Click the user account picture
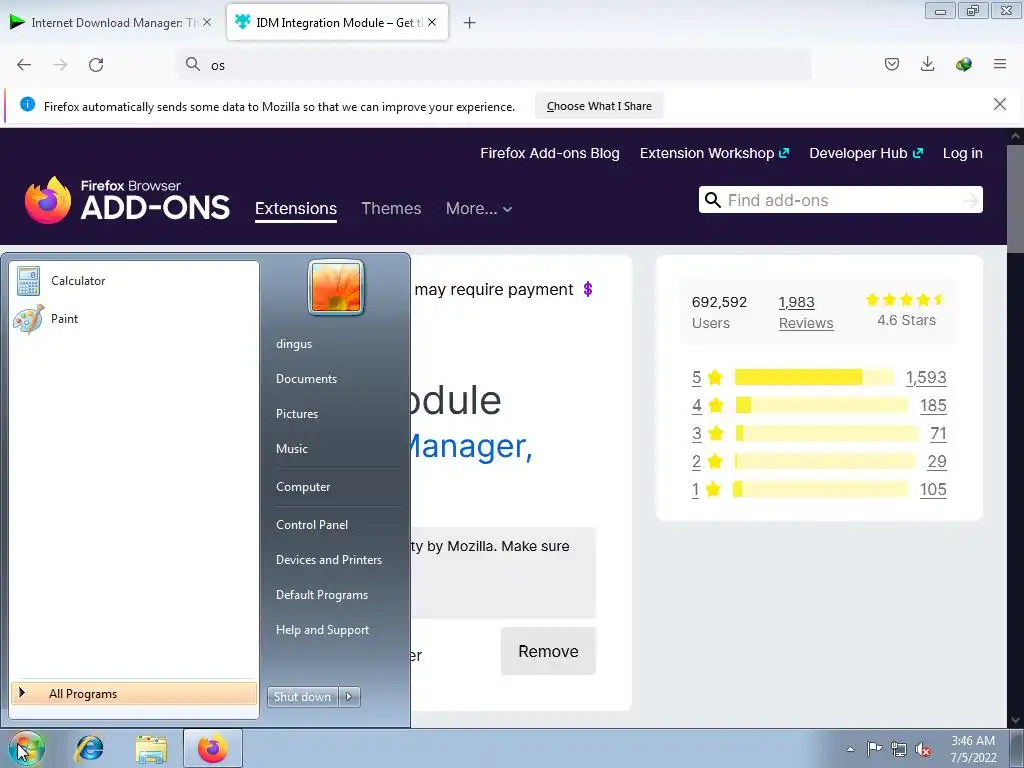Screen dimensions: 1024x768 click(x=336, y=287)
